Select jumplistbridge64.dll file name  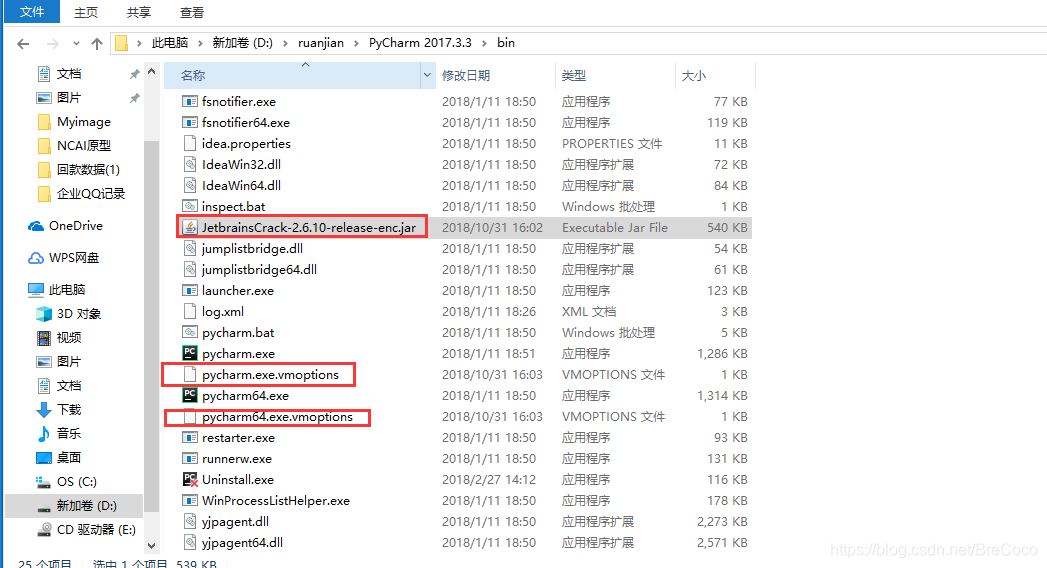point(259,270)
